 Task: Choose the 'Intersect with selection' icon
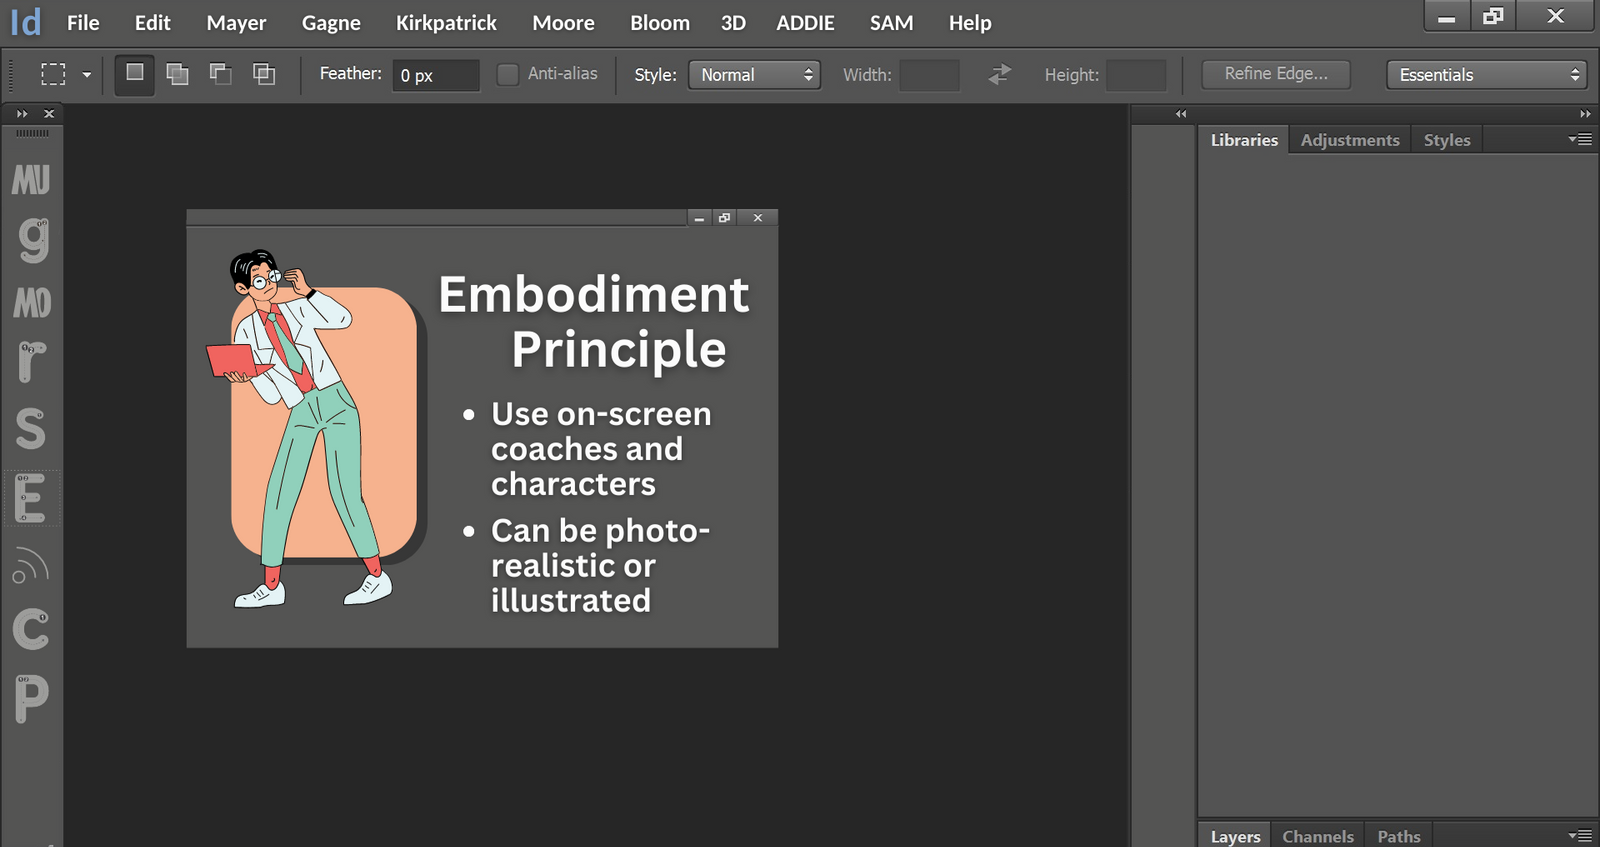coord(264,74)
